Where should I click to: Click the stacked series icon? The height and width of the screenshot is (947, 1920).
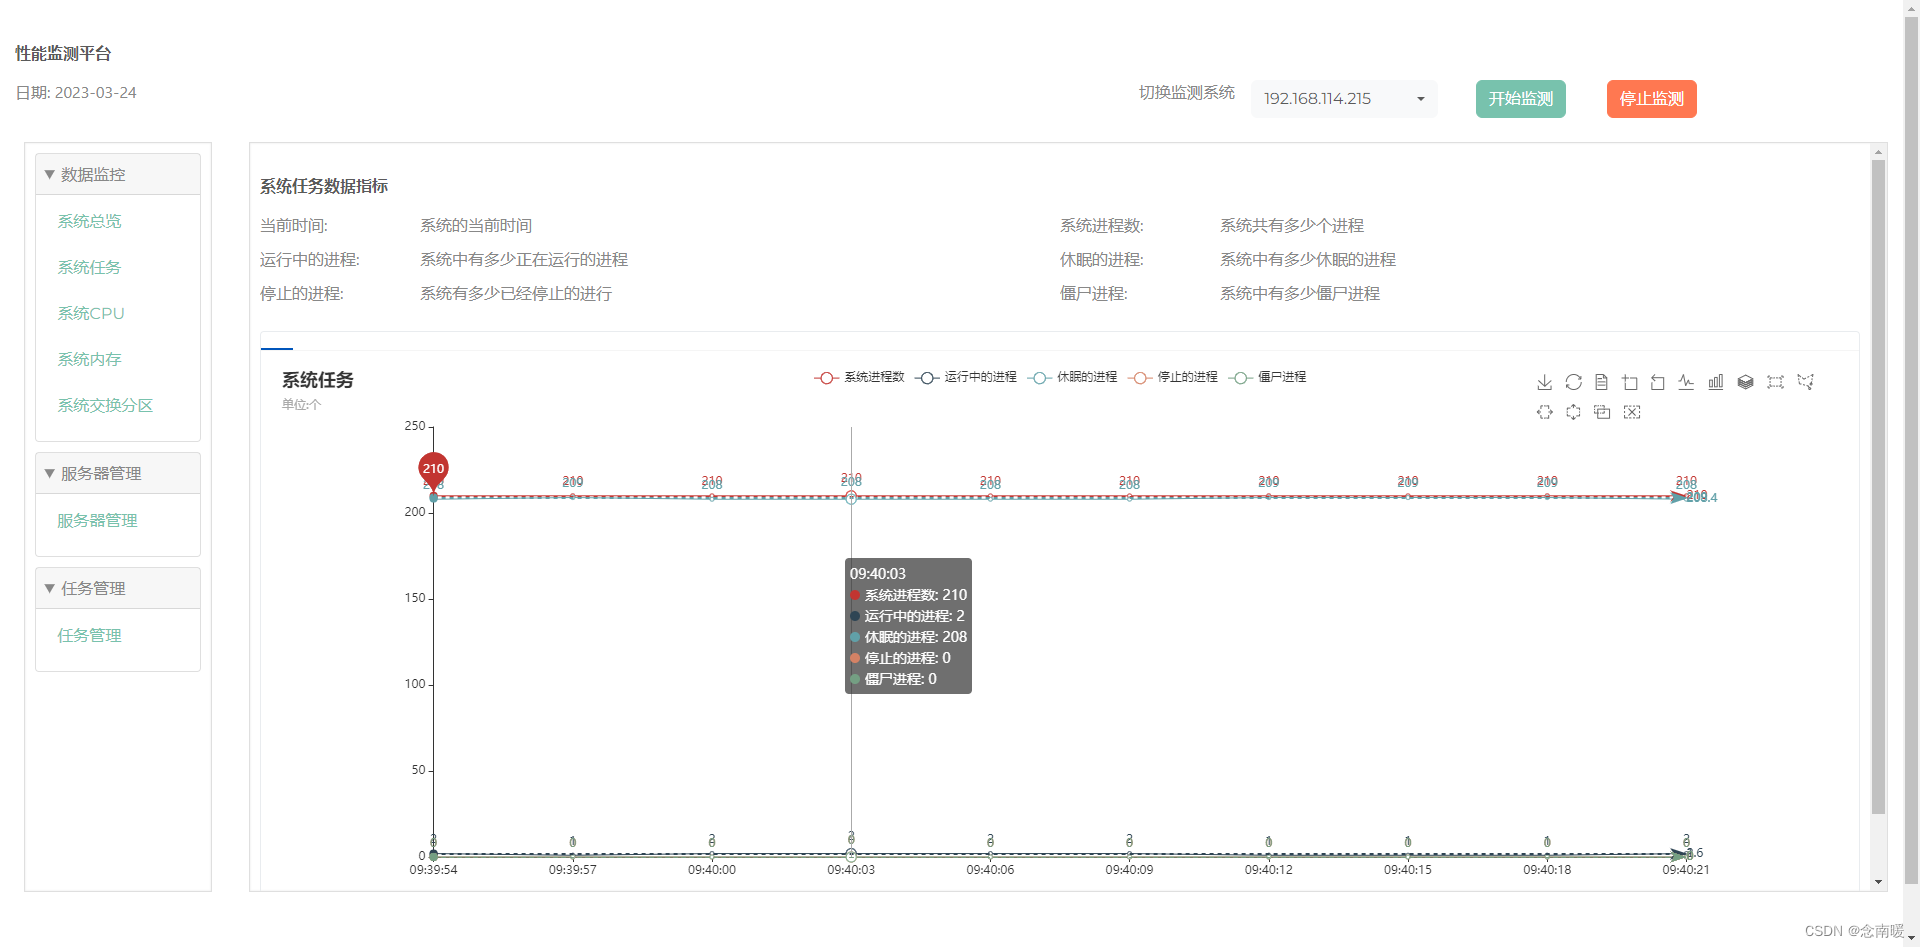(1746, 382)
